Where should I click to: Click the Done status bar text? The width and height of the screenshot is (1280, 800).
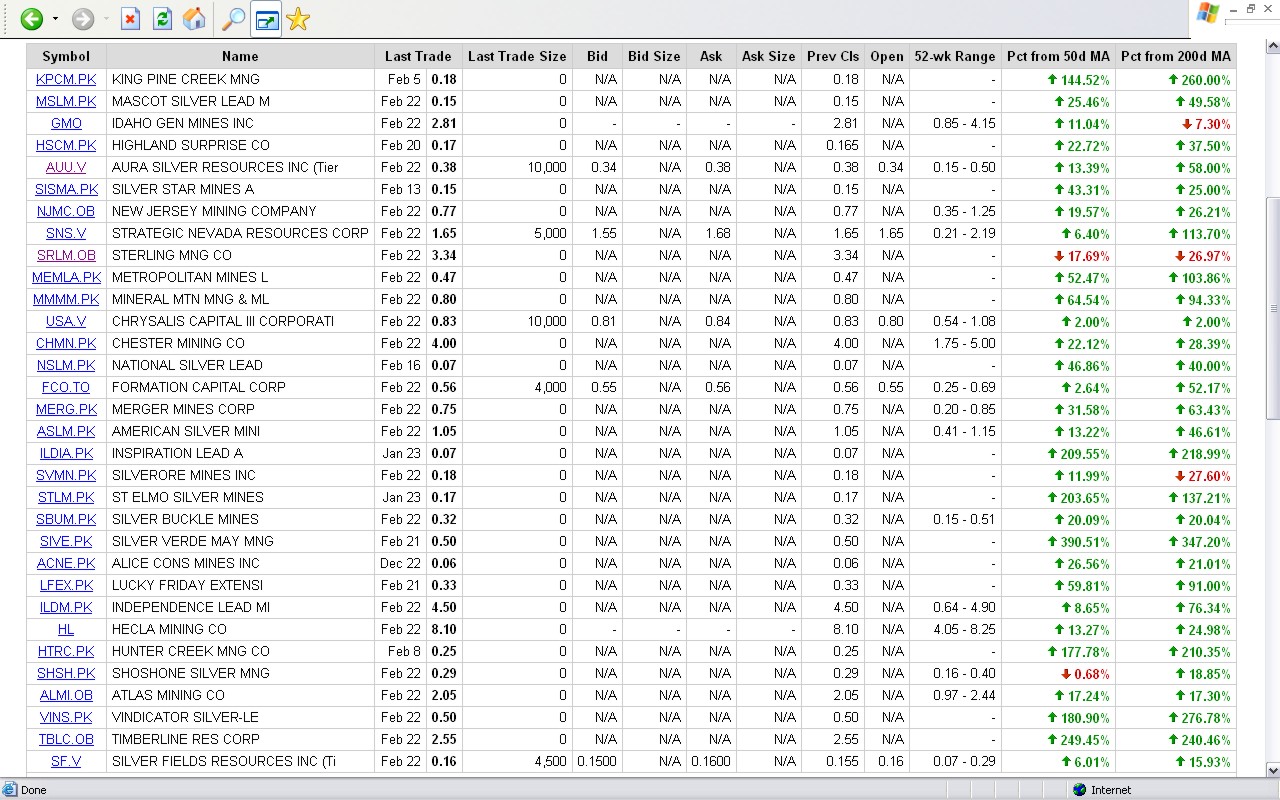pos(33,790)
